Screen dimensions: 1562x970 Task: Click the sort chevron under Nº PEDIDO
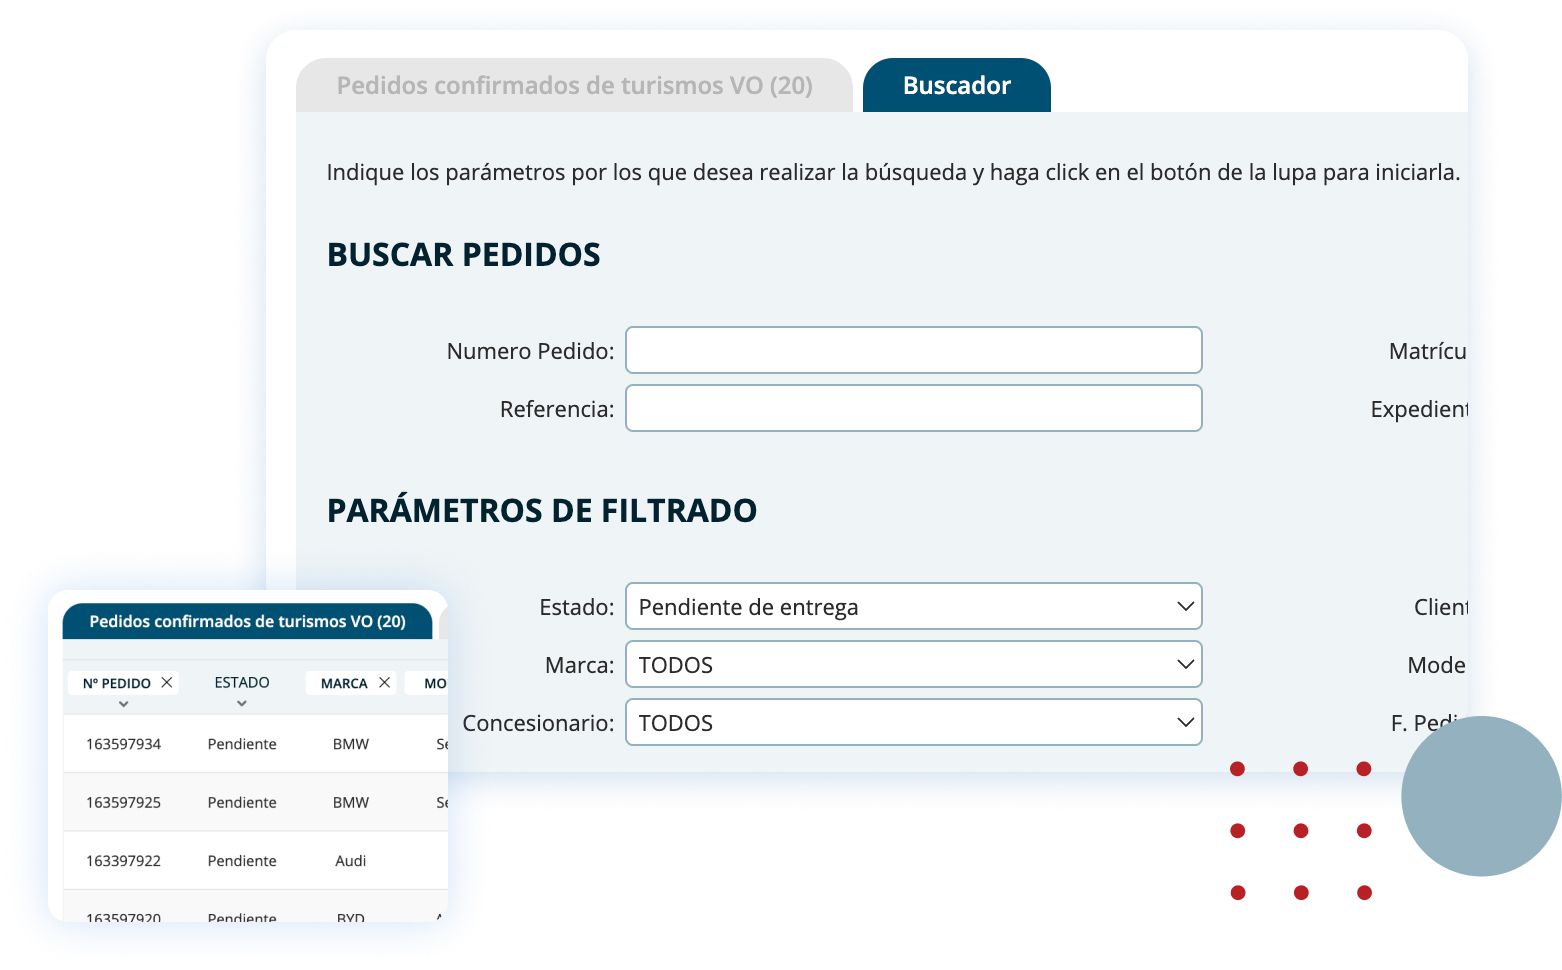[x=124, y=704]
